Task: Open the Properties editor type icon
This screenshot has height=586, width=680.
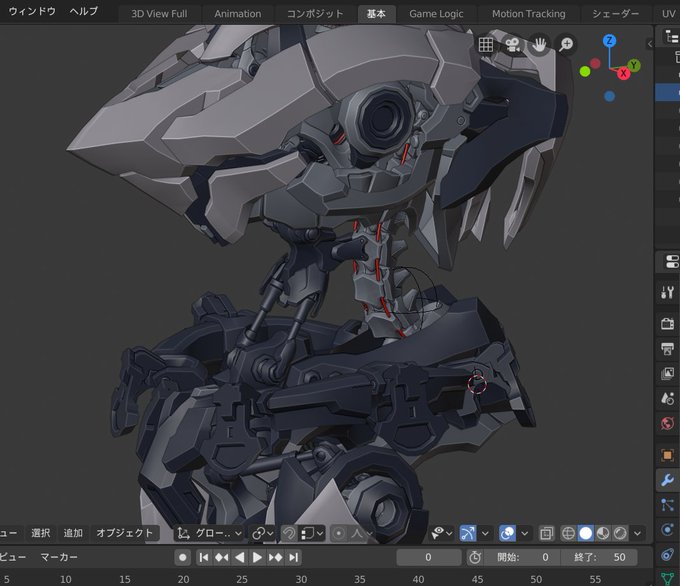Action: pos(671,262)
